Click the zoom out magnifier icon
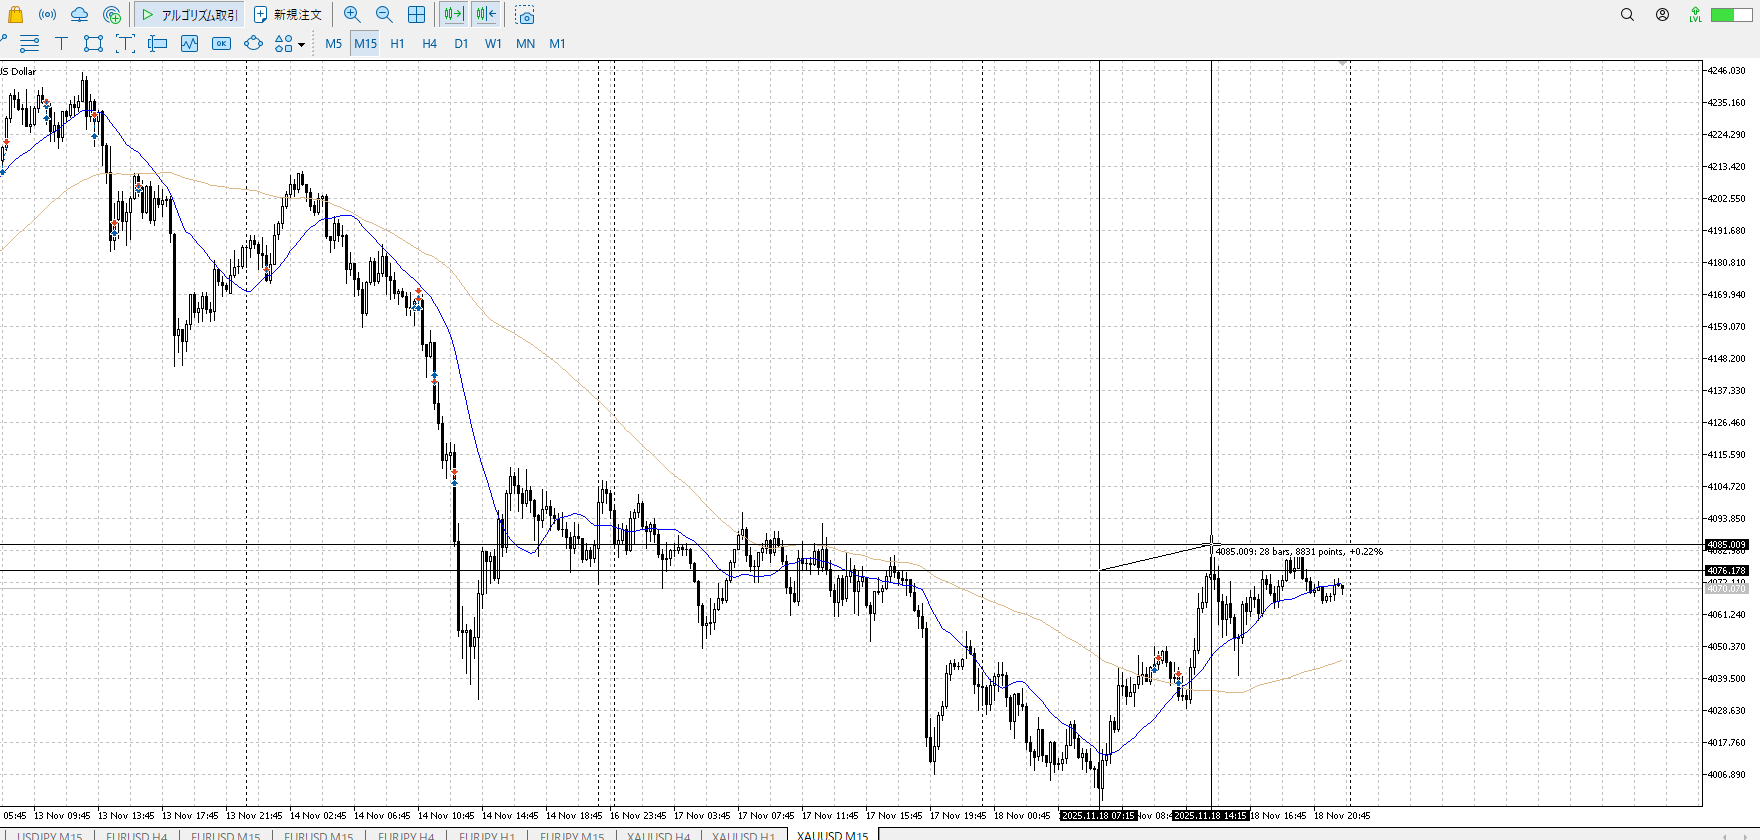 coord(384,14)
